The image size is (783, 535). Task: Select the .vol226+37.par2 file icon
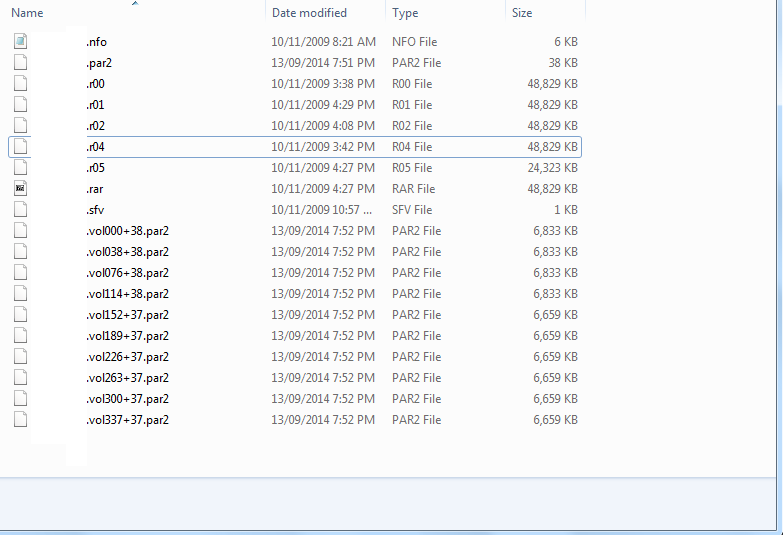point(20,356)
